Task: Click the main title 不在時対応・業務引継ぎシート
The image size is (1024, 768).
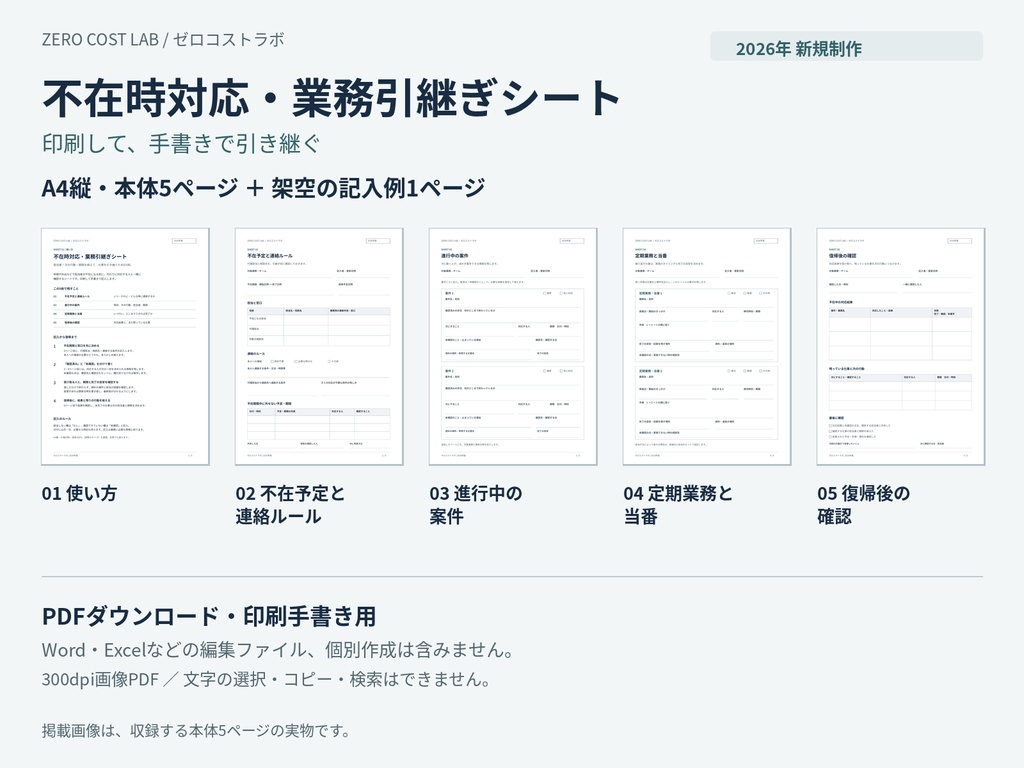Action: [x=331, y=99]
